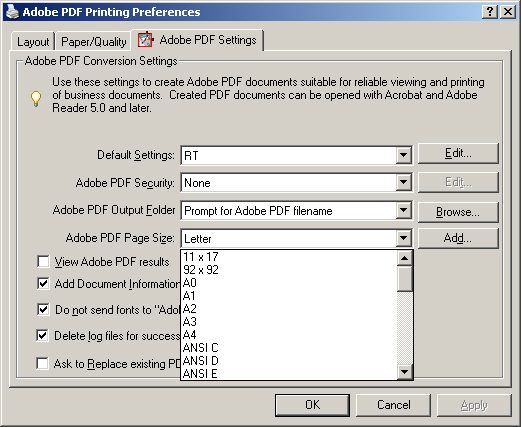Image resolution: width=521 pixels, height=427 pixels.
Task: Click the question mark help button
Action: pos(490,12)
